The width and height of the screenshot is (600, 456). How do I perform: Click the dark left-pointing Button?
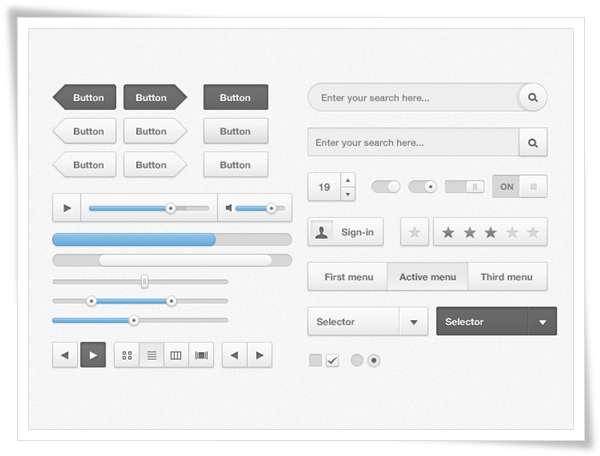[x=85, y=98]
